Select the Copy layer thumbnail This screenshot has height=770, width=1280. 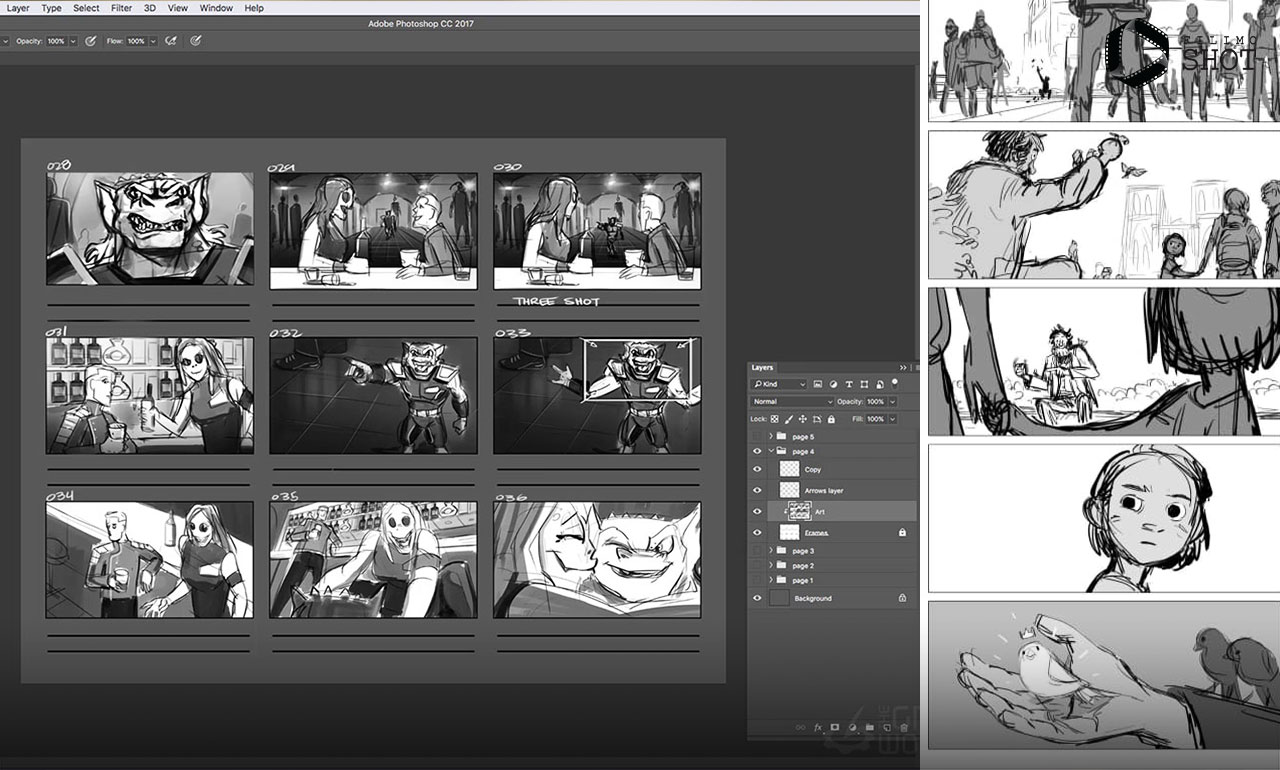coord(790,469)
